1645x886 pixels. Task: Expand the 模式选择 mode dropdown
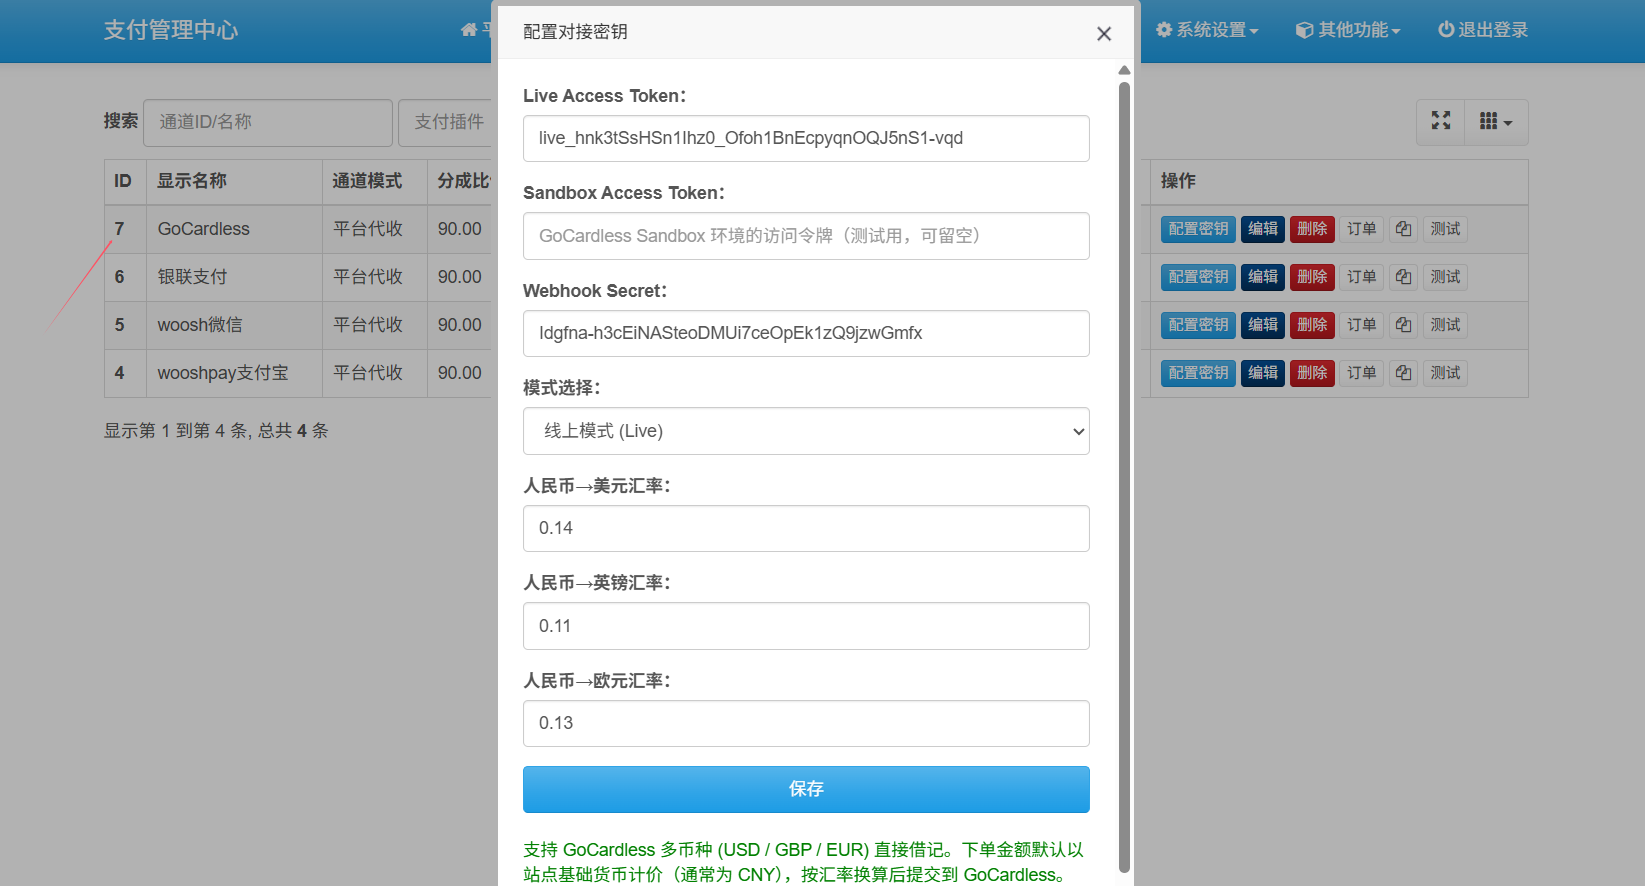[x=805, y=431]
